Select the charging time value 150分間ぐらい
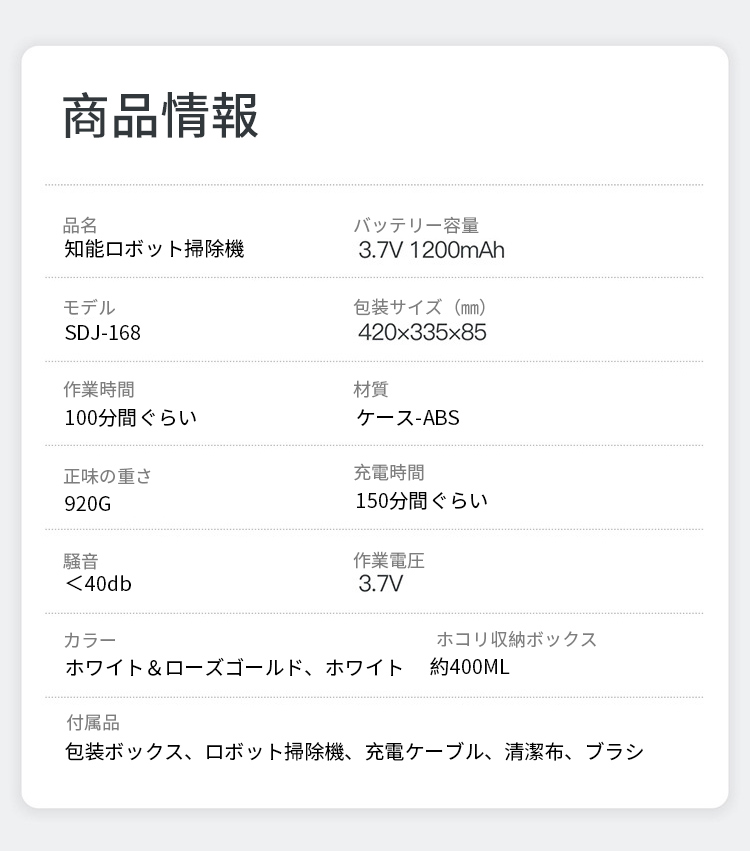Image resolution: width=750 pixels, height=851 pixels. coord(421,500)
